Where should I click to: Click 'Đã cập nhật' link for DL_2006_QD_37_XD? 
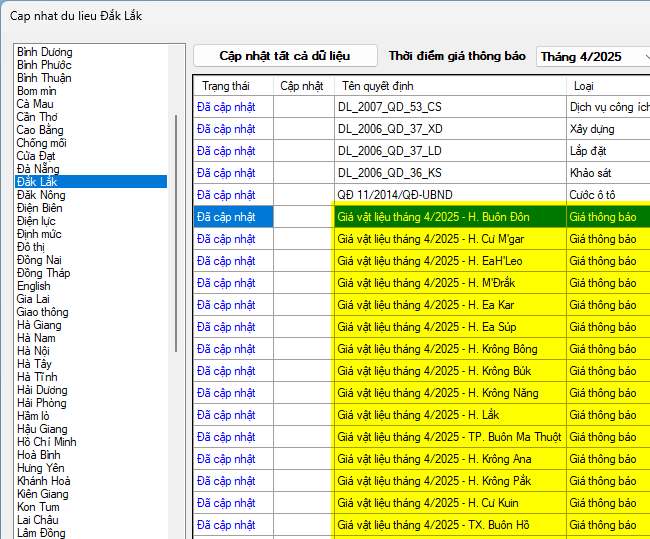226,129
